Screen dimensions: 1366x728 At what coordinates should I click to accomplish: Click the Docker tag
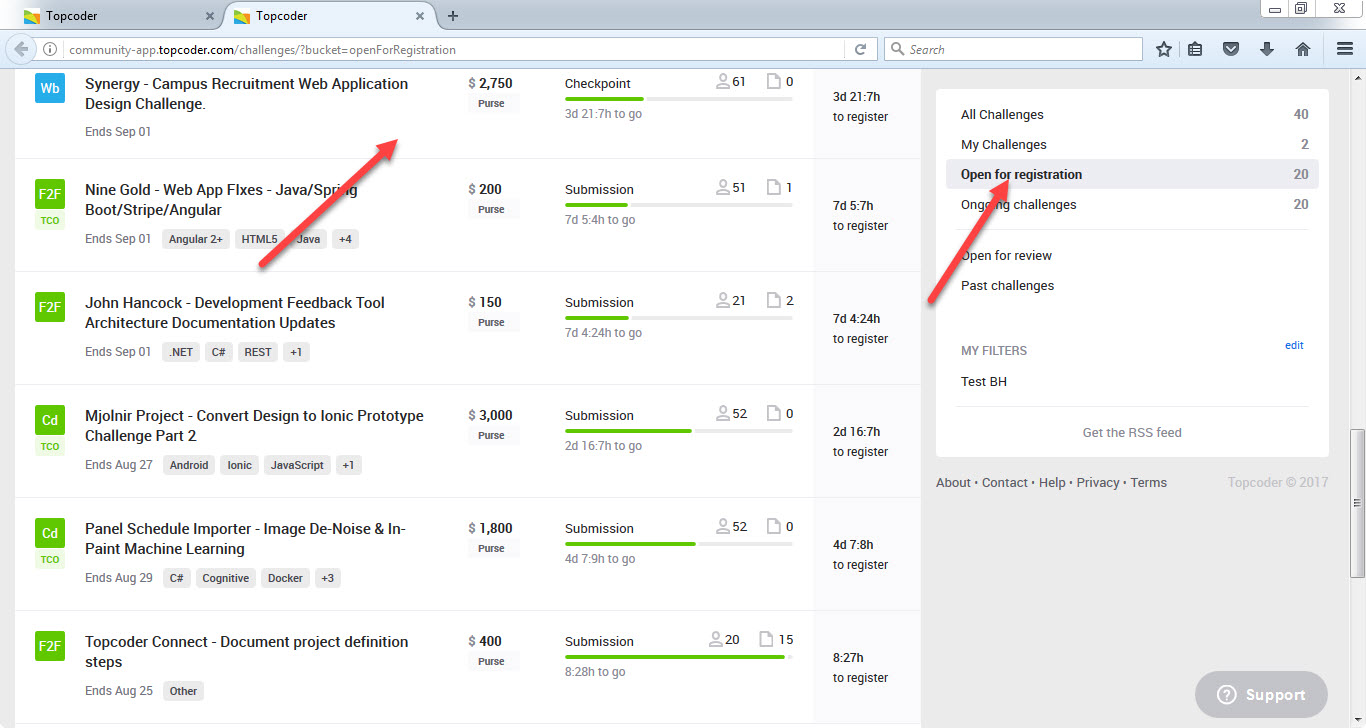[x=285, y=578]
